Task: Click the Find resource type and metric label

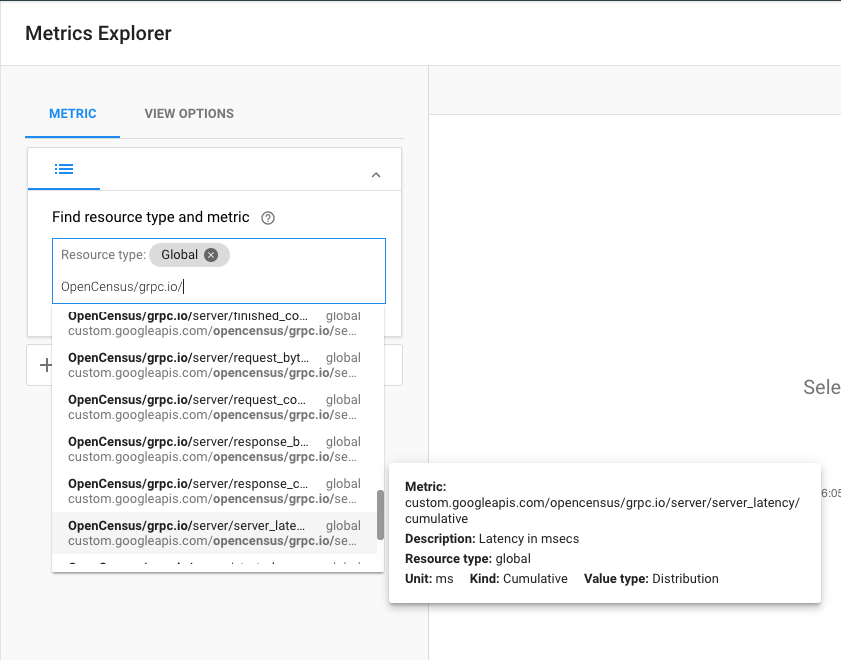Action: point(151,217)
